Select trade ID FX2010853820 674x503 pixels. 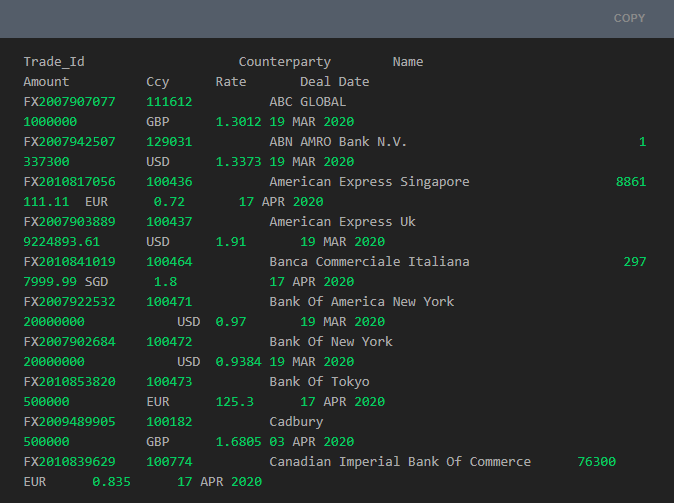click(x=69, y=382)
